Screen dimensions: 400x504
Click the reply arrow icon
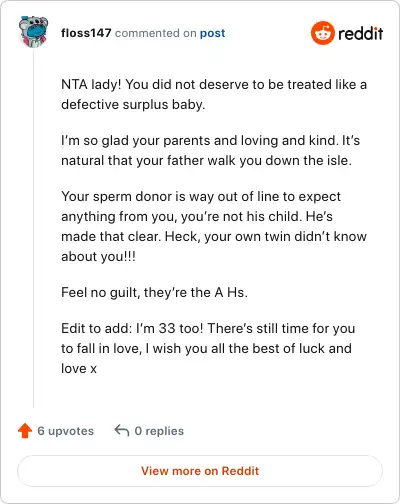click(x=122, y=431)
